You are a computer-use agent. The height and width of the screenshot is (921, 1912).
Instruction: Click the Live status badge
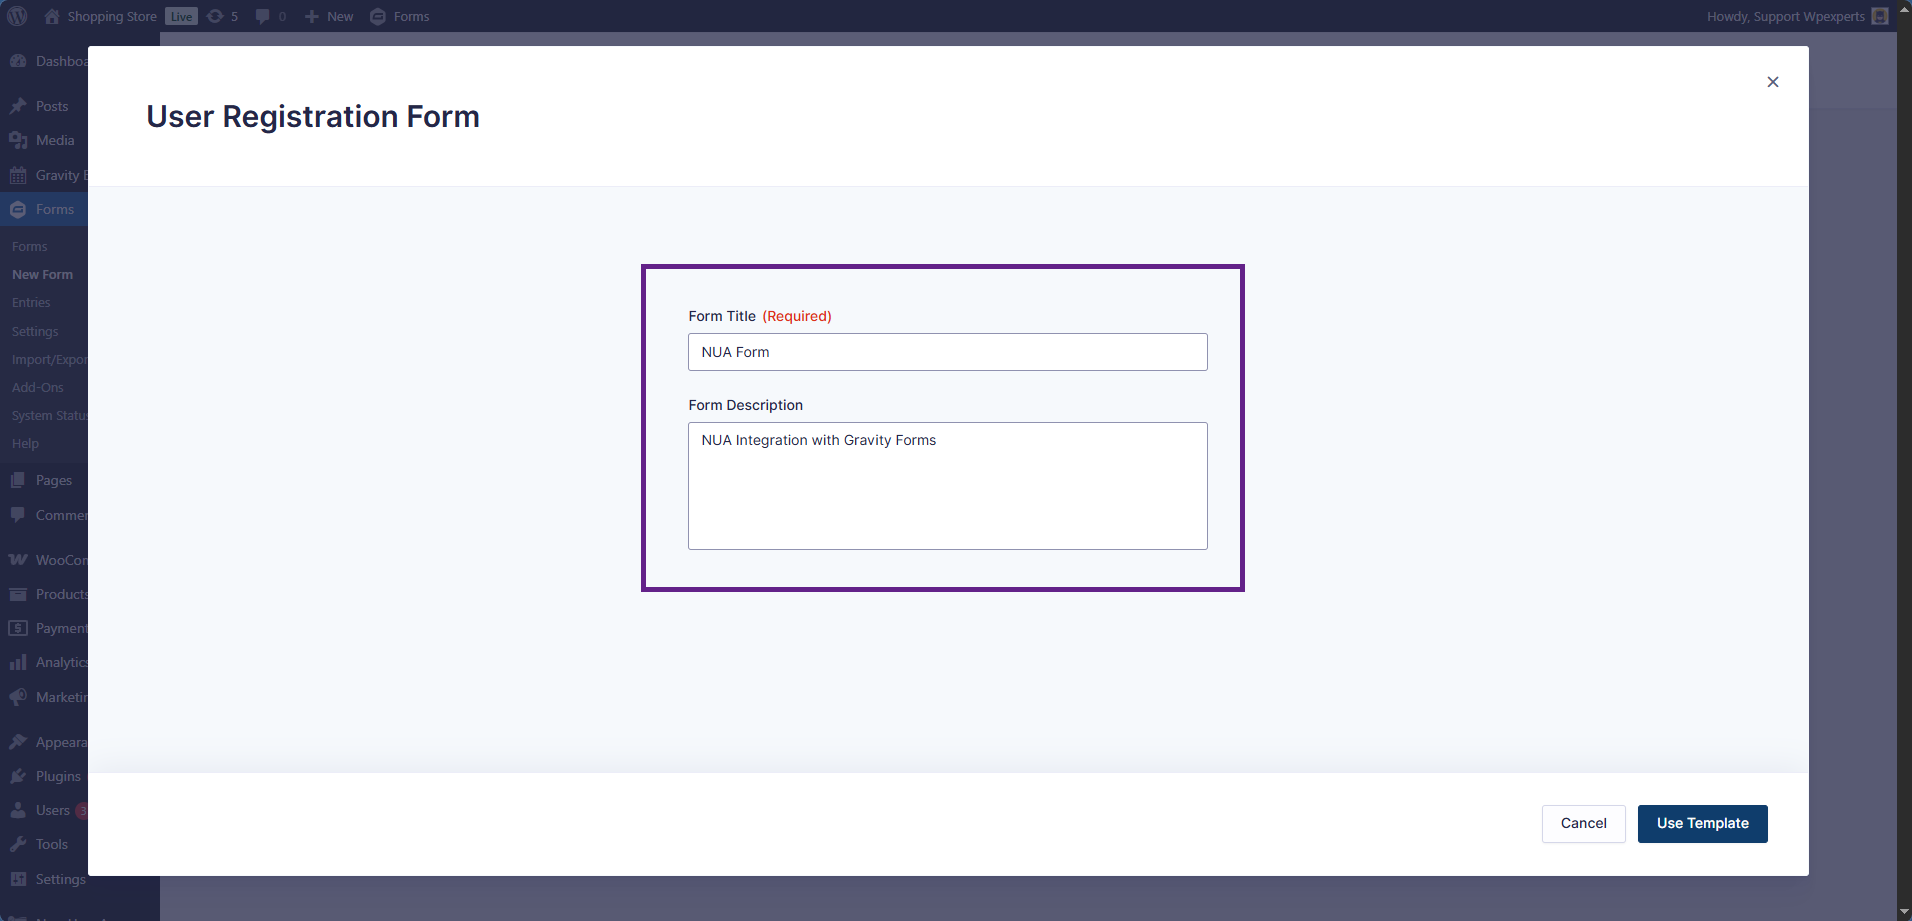[181, 16]
